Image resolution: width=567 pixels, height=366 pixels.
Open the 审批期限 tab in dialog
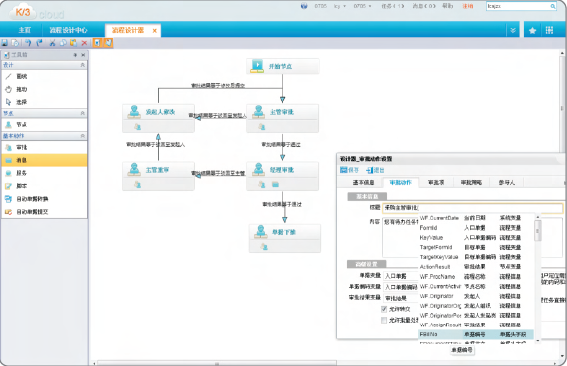[x=471, y=183]
